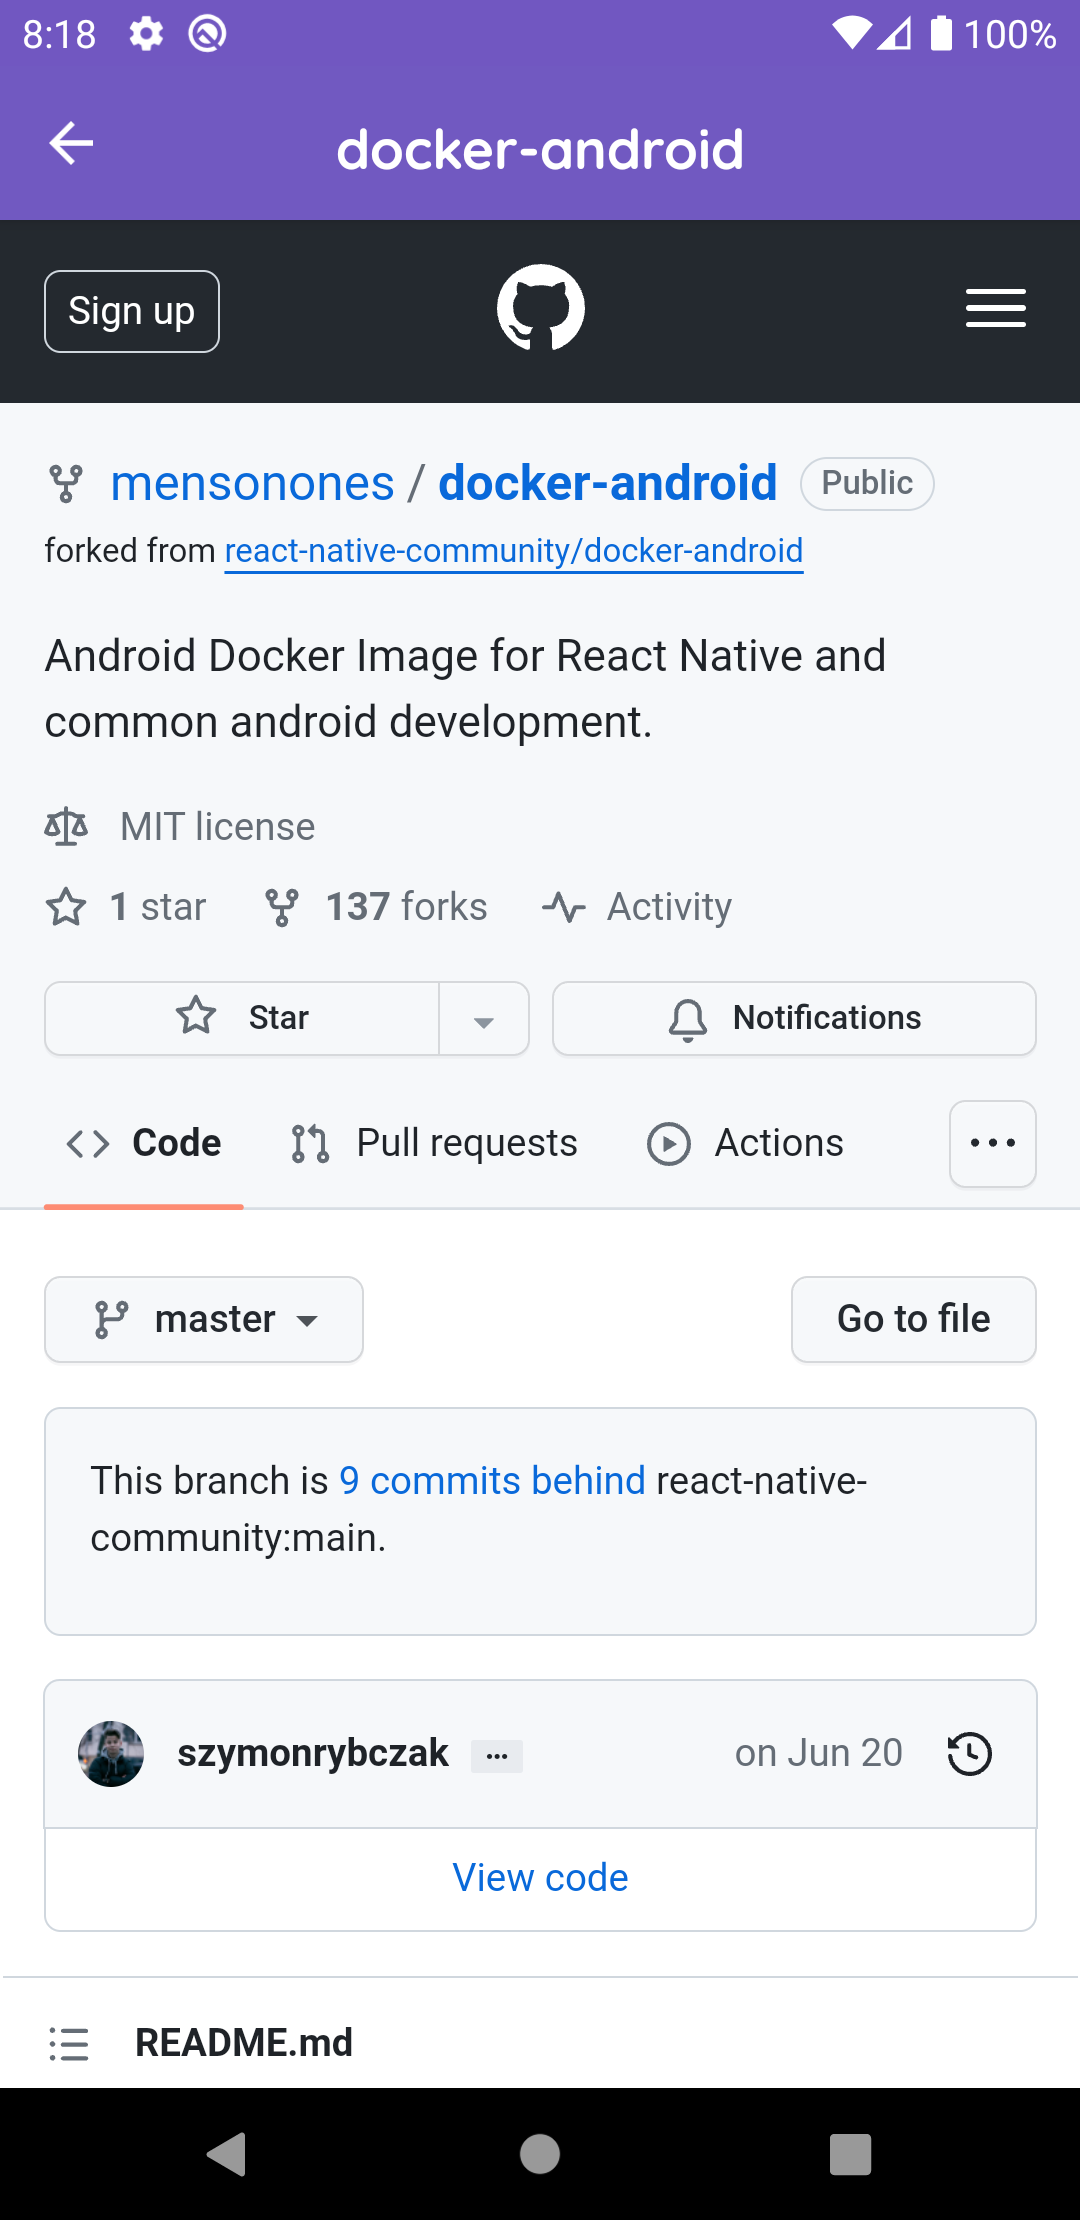Click the Go to file button

pos(914,1319)
